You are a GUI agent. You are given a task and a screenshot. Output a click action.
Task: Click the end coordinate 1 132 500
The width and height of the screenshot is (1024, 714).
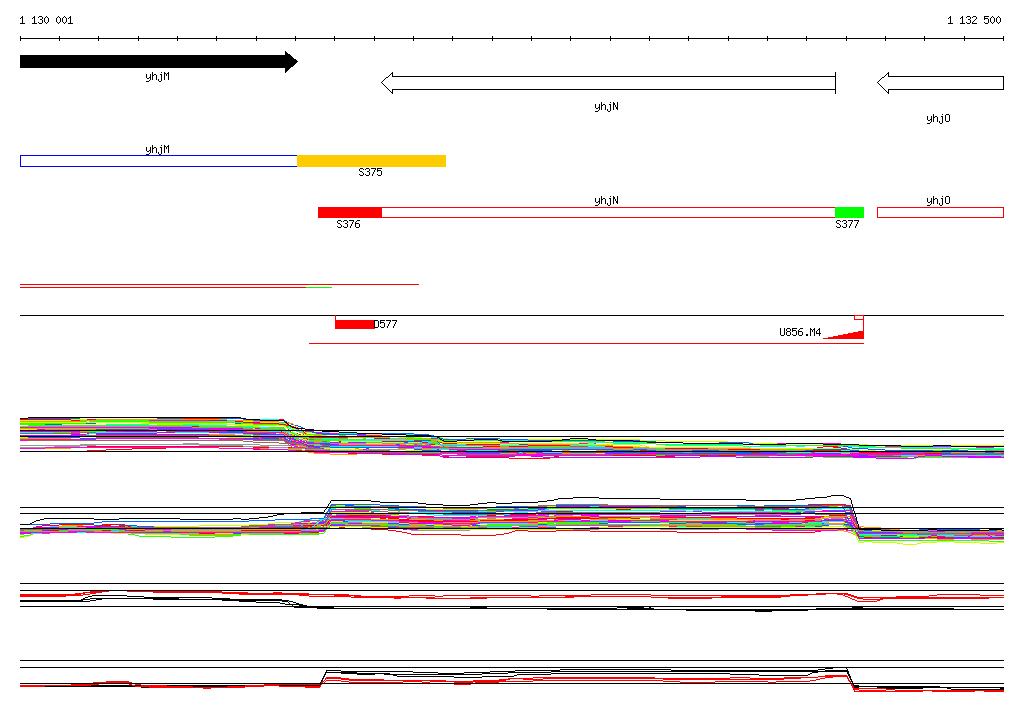pyautogui.click(x=974, y=20)
